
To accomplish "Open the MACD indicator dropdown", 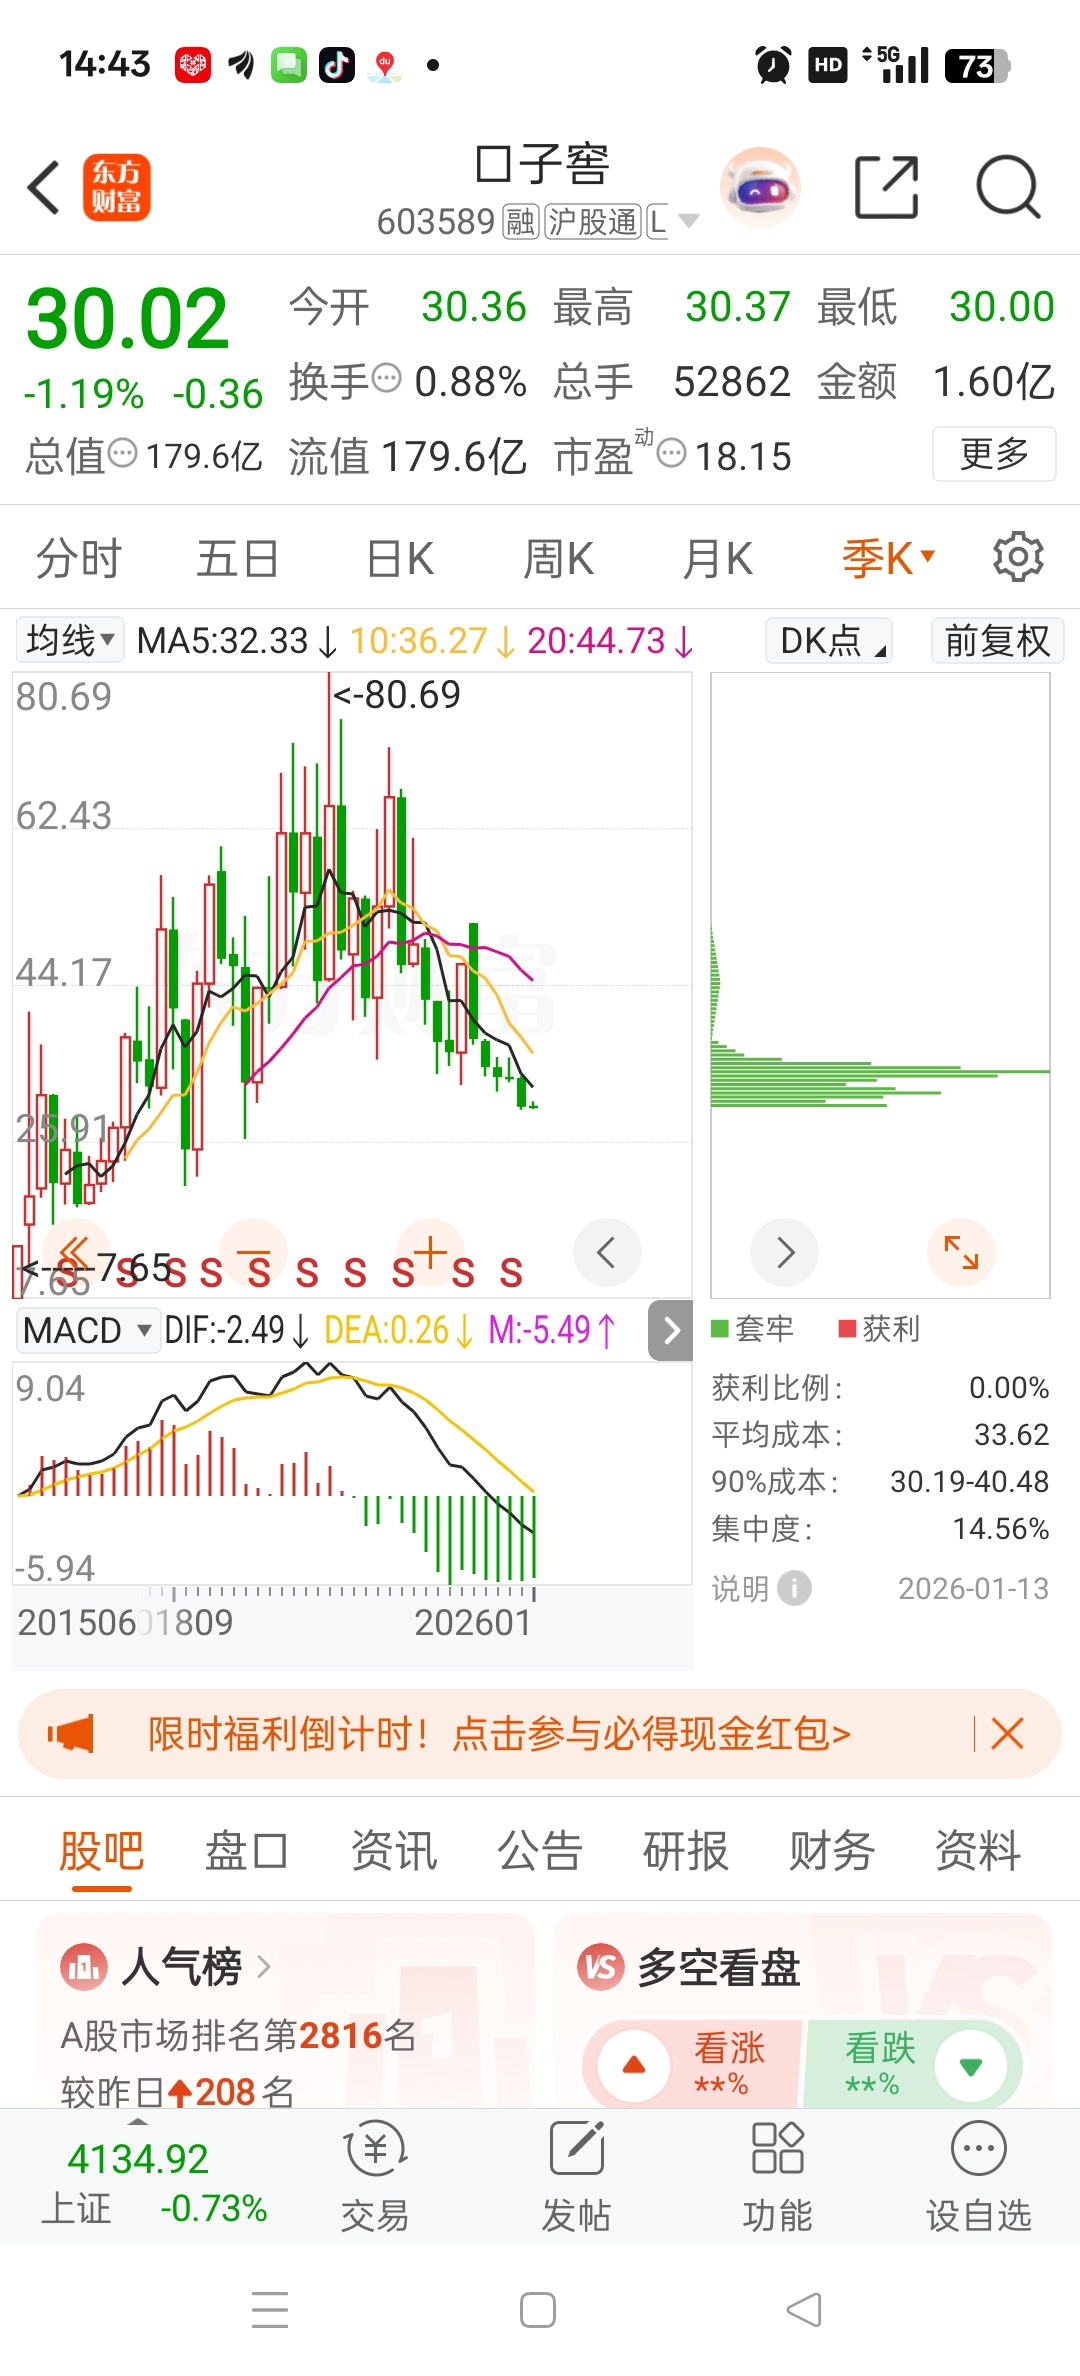I will (87, 1330).
